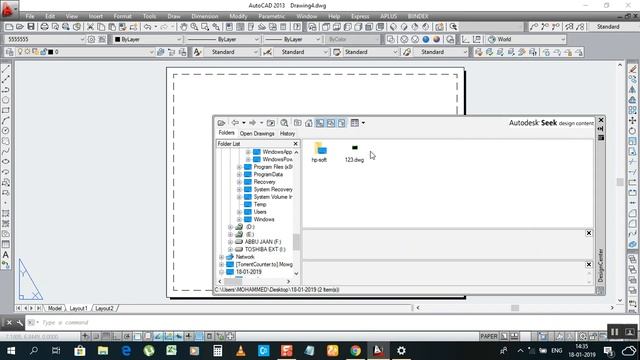Click the Windows Start button
Image resolution: width=640 pixels, height=360 pixels.
click(x=11, y=351)
